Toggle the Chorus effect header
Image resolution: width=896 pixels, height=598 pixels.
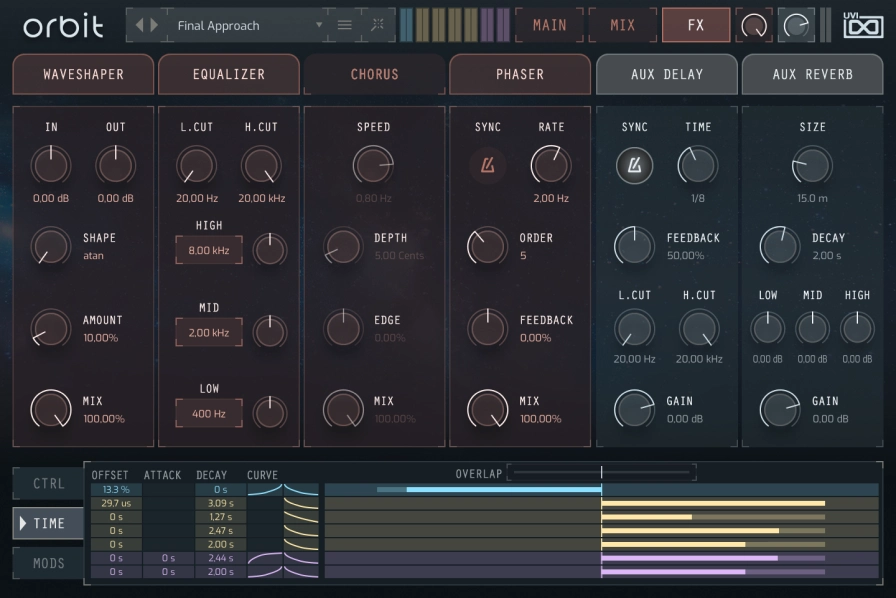374,74
